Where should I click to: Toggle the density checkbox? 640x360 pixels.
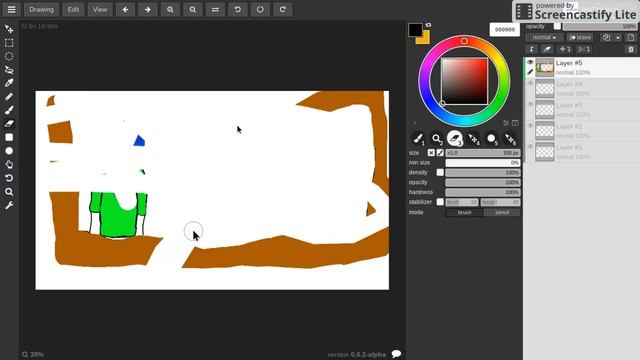pos(440,172)
